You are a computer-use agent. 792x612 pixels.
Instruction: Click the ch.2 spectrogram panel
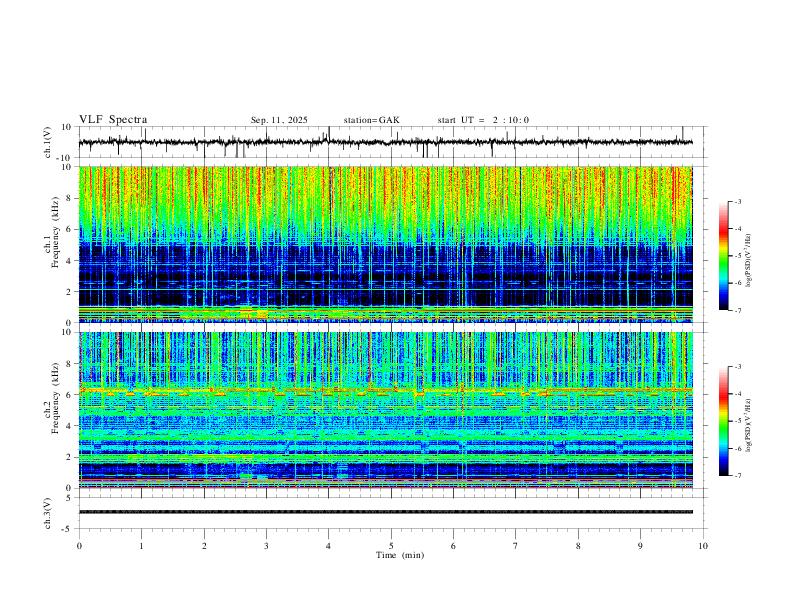coord(385,410)
